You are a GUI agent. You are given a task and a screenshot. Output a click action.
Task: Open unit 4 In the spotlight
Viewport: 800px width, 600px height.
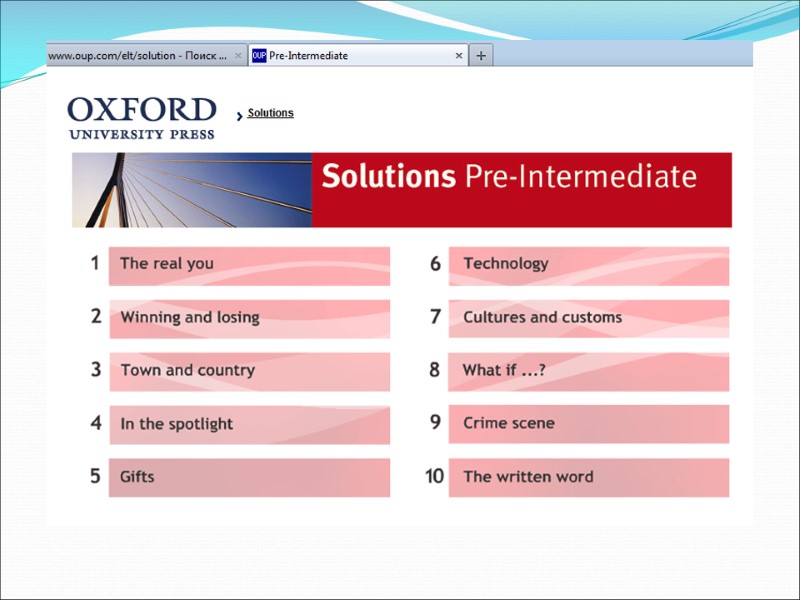[249, 425]
